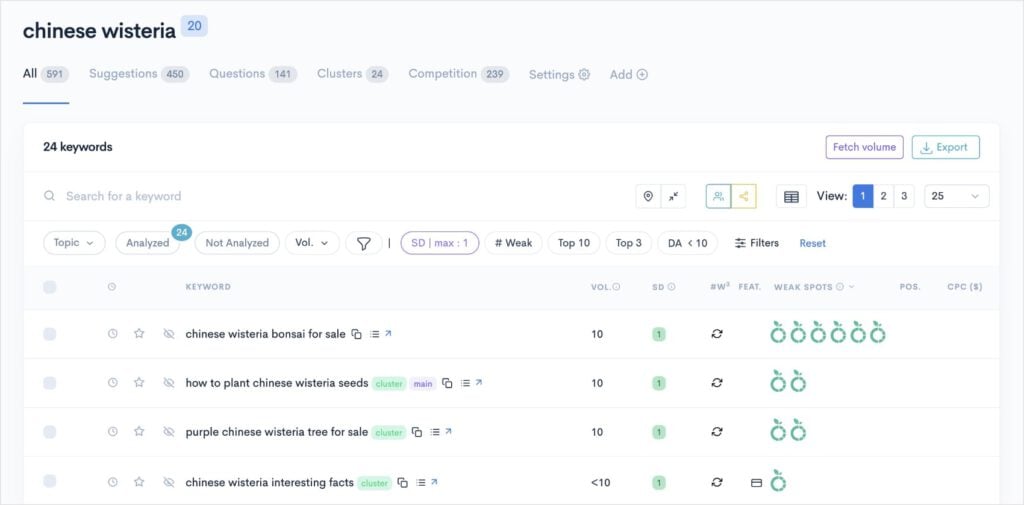The height and width of the screenshot is (505, 1024).
Task: Click the Reset filters link
Action: (812, 243)
